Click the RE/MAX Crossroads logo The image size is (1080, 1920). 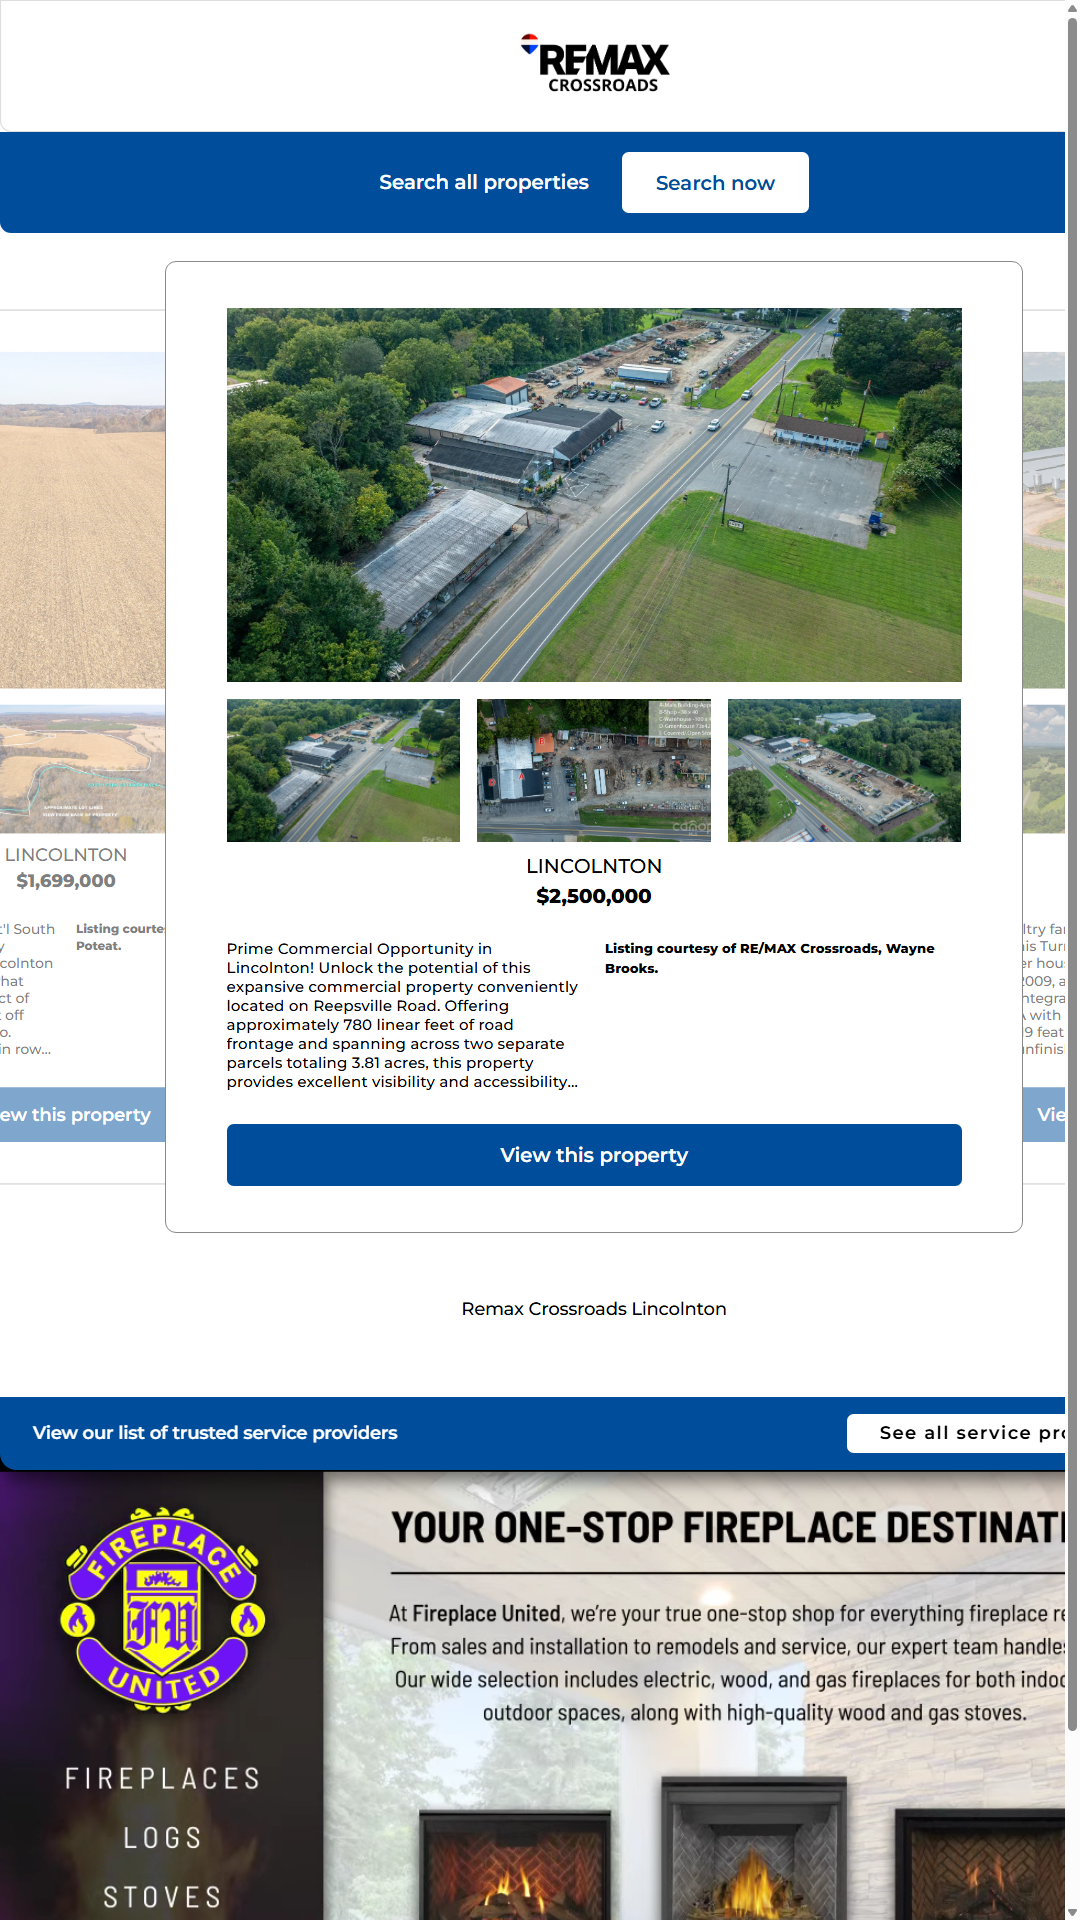596,64
